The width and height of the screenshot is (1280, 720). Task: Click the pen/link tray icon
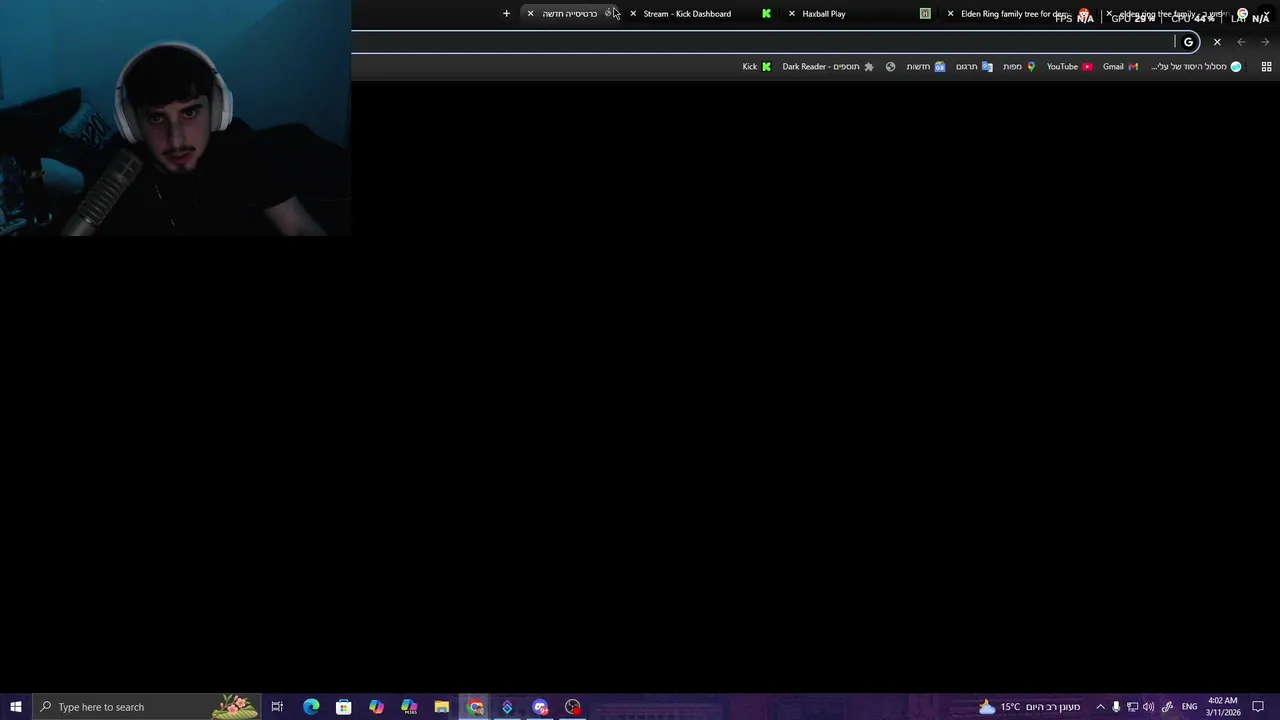tap(1167, 707)
